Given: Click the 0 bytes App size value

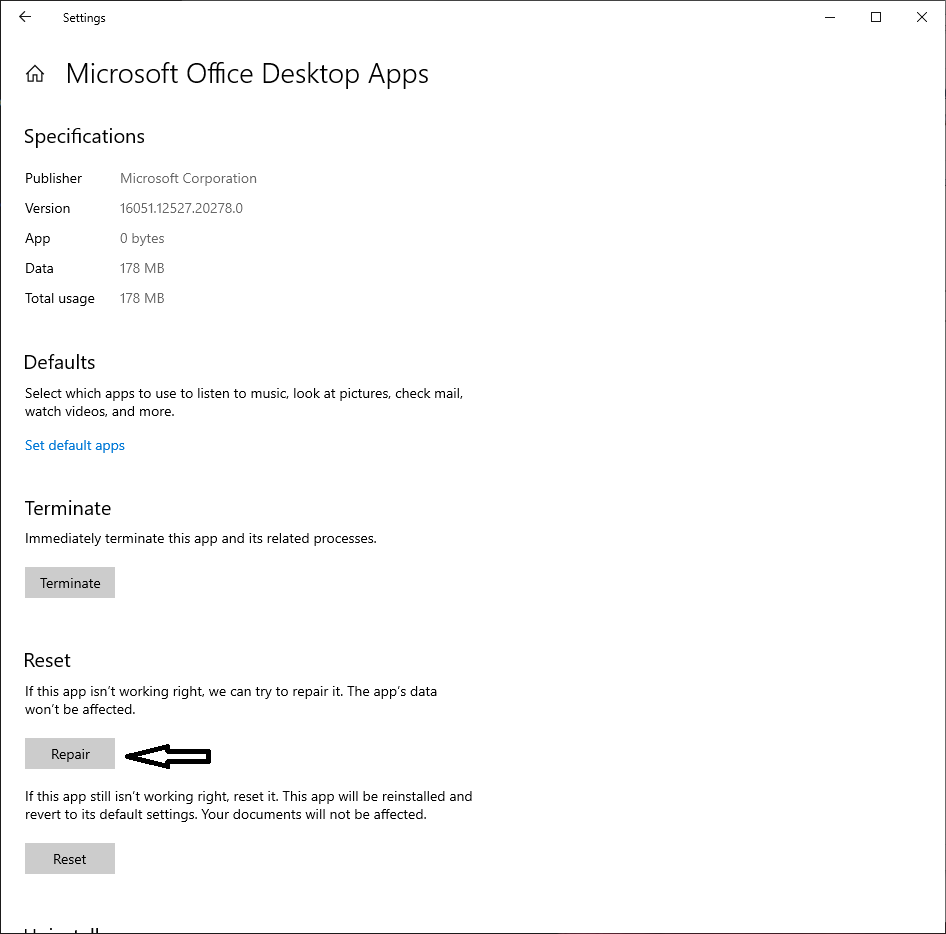Looking at the screenshot, I should point(142,238).
